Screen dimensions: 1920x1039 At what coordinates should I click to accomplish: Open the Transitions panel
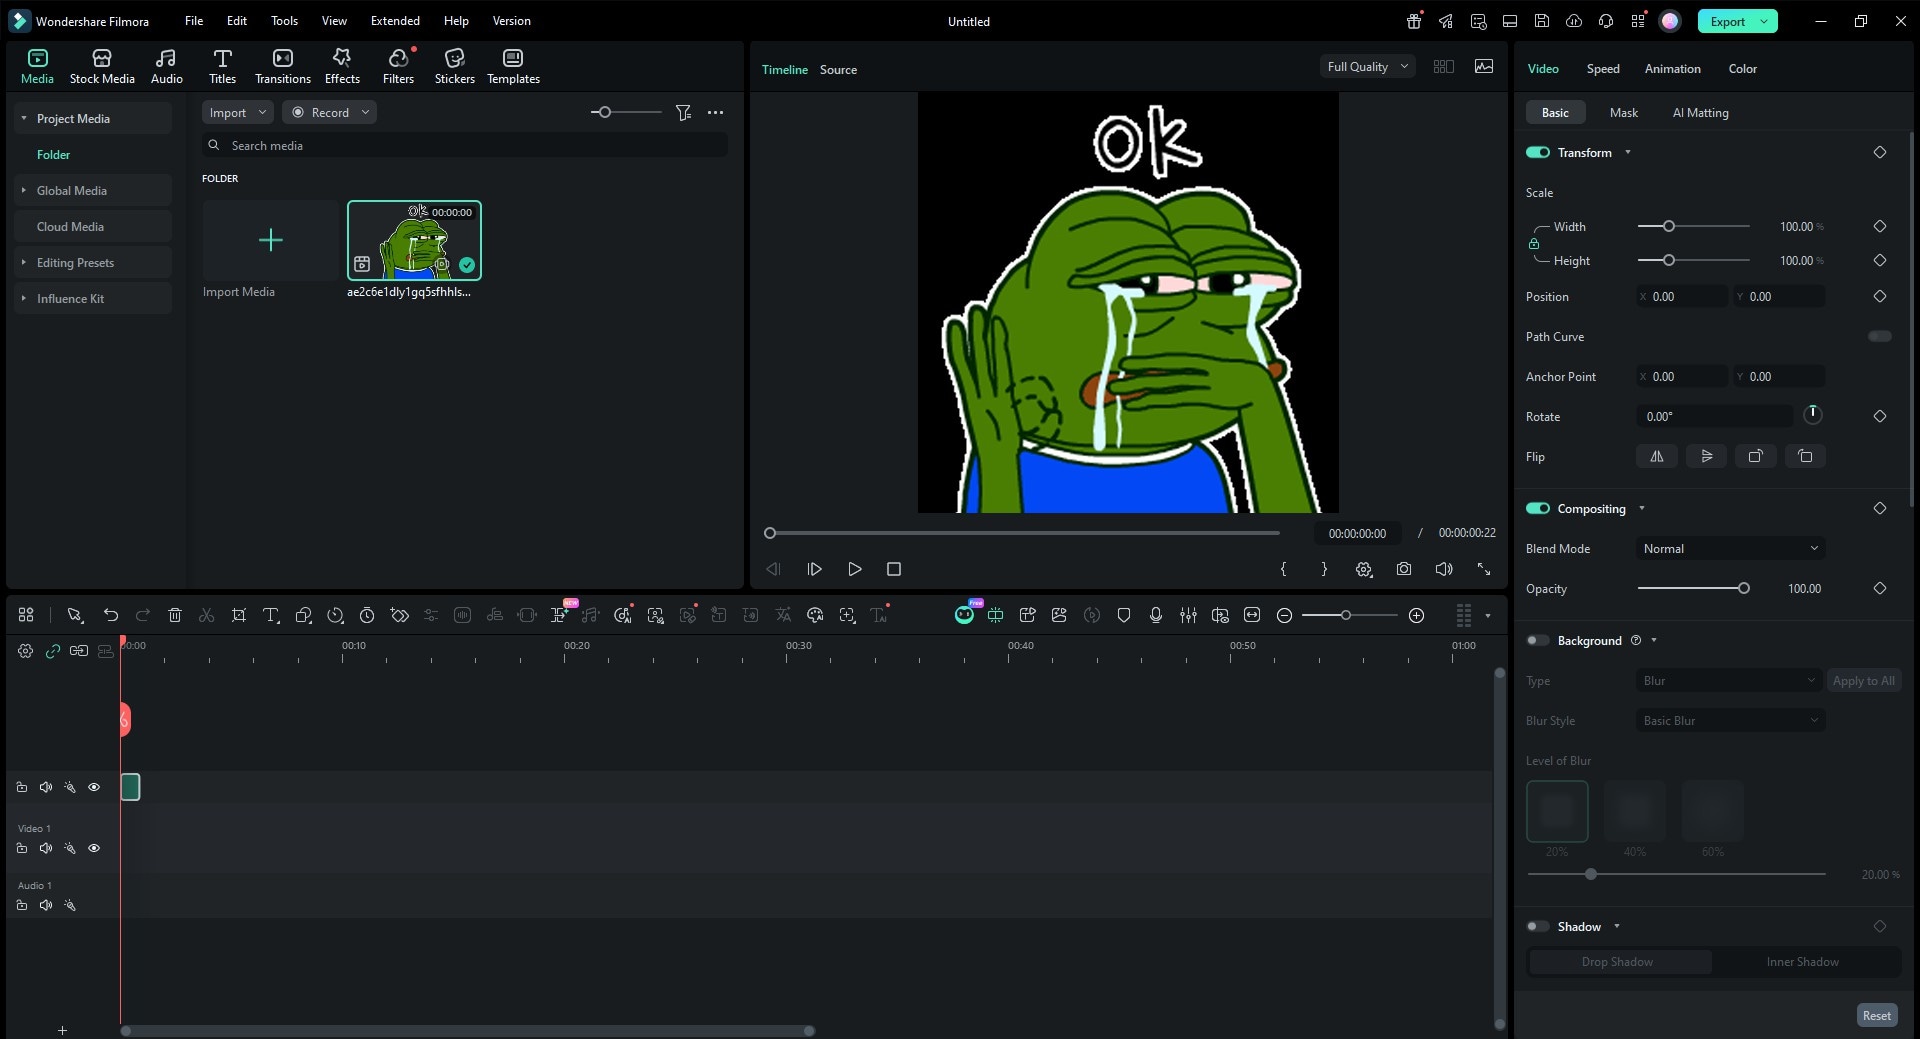coord(282,65)
